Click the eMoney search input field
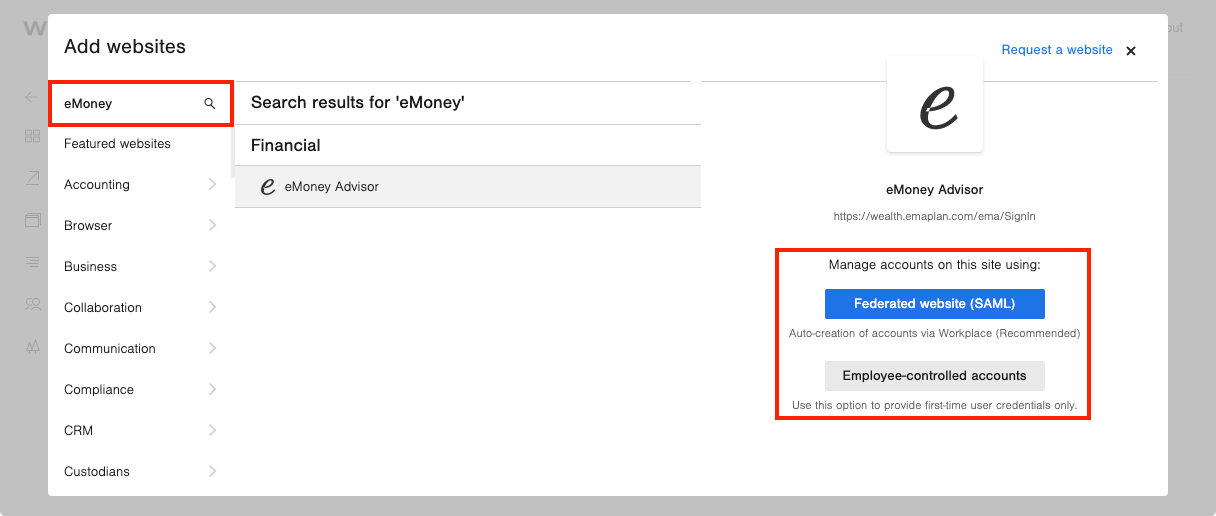 [140, 104]
